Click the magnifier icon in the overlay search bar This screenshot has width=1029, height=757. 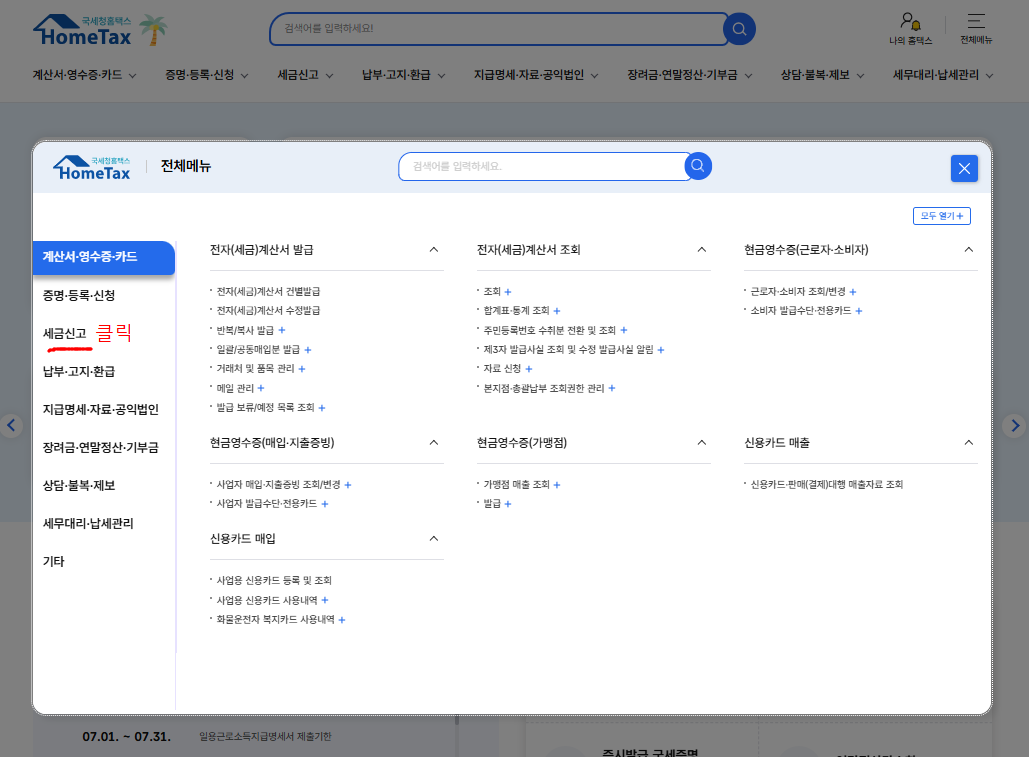[x=697, y=167]
